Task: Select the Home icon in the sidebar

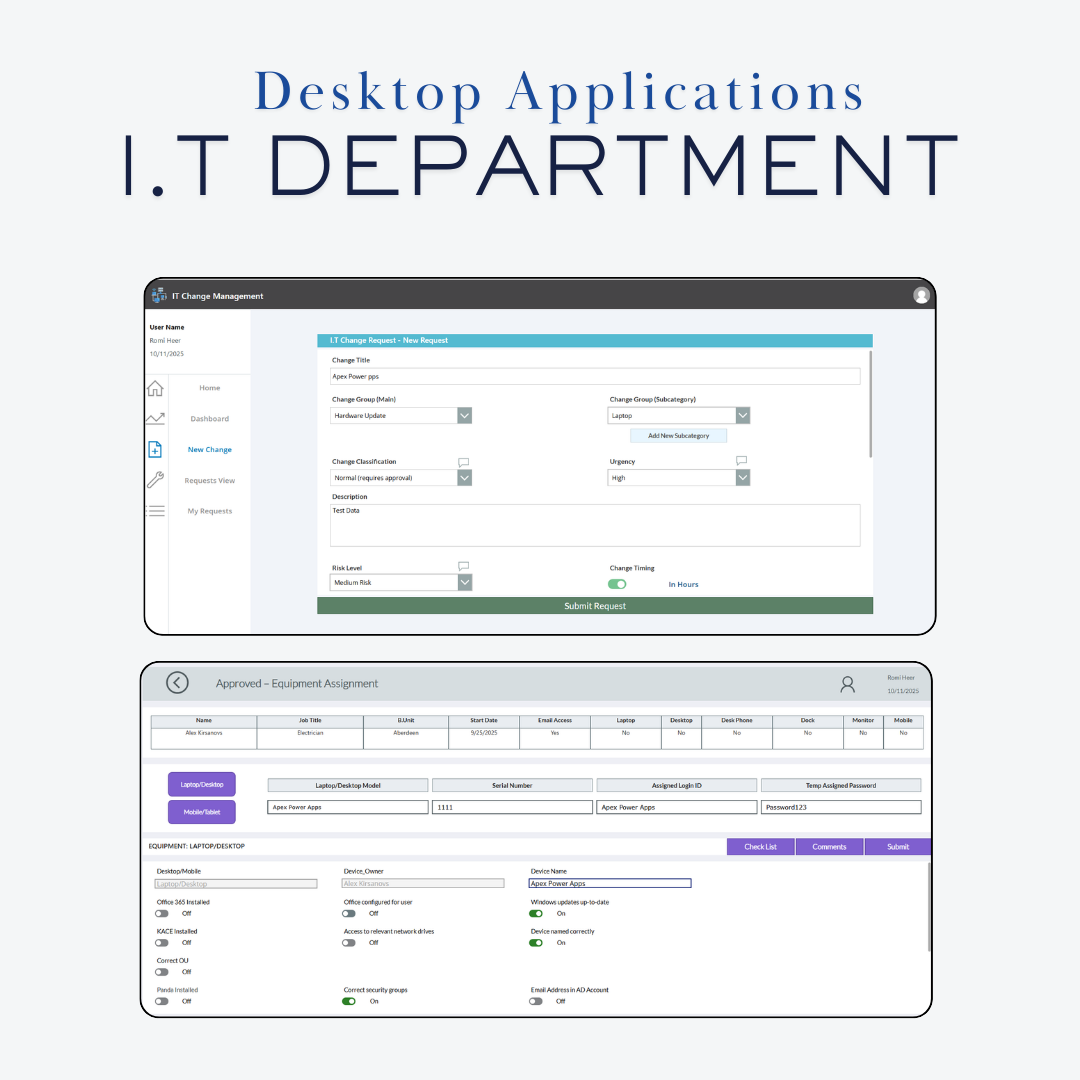Action: tap(156, 388)
